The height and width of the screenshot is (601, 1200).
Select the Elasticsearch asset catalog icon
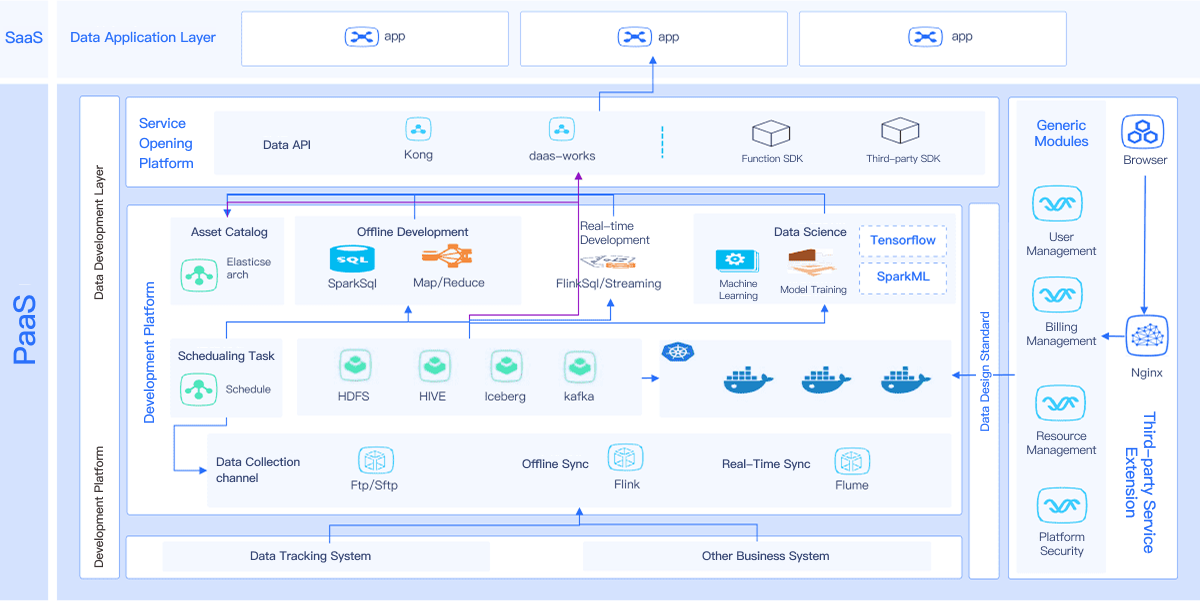[x=198, y=274]
